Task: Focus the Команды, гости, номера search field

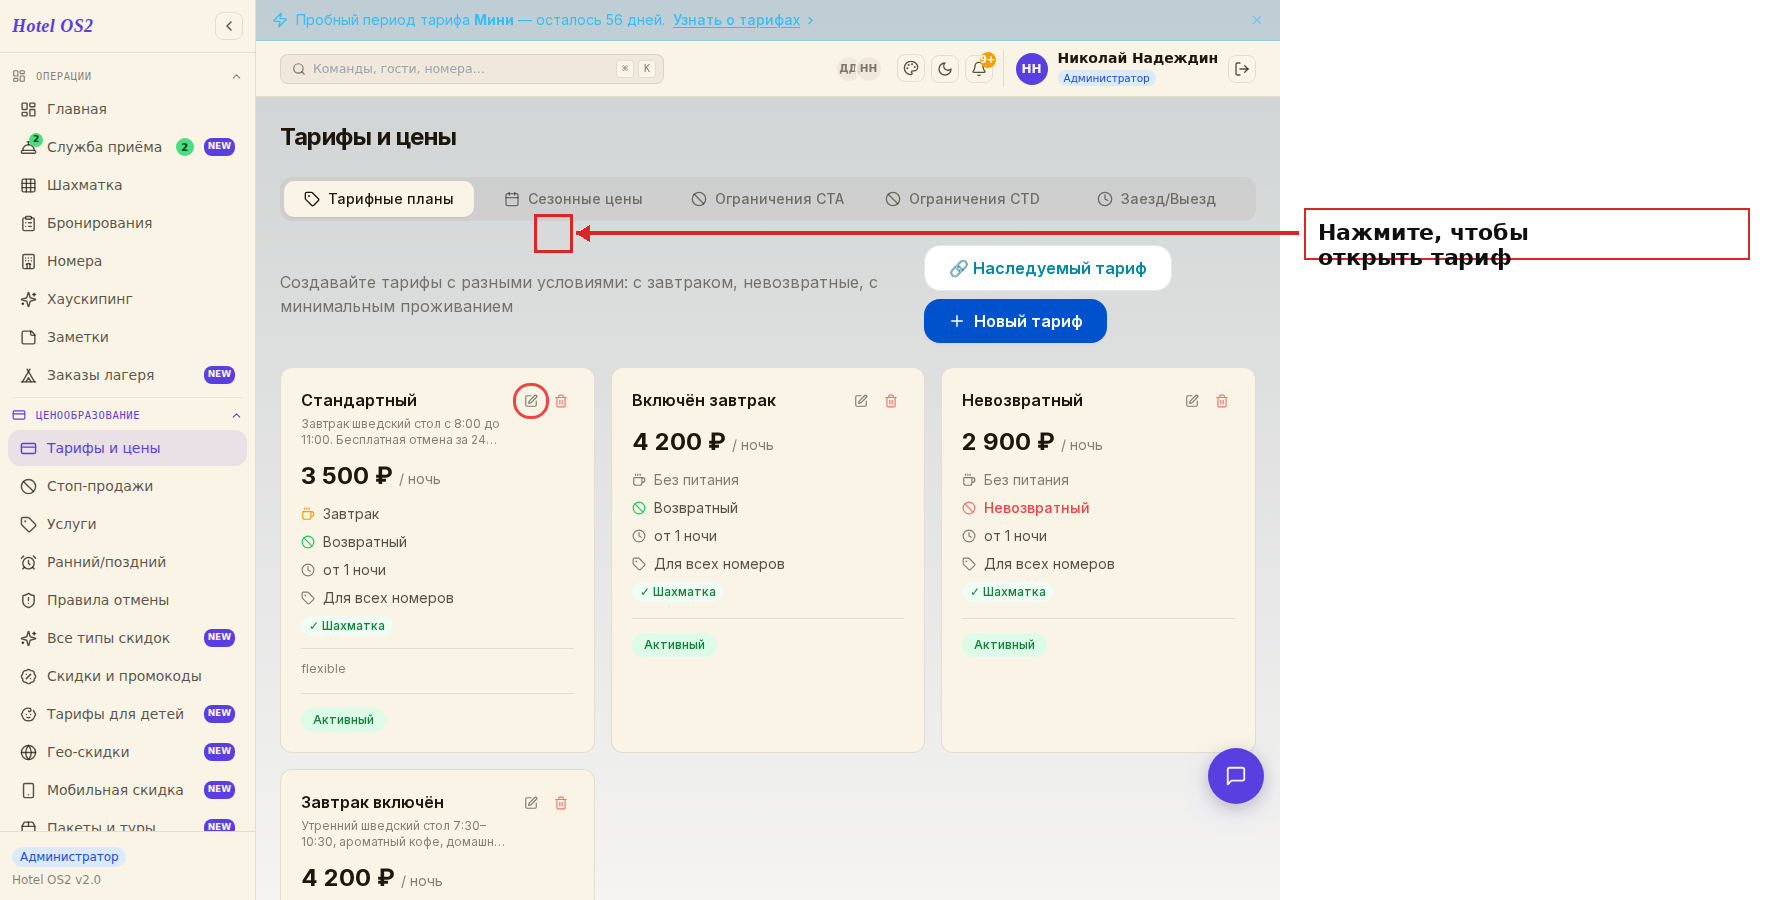Action: [x=472, y=69]
